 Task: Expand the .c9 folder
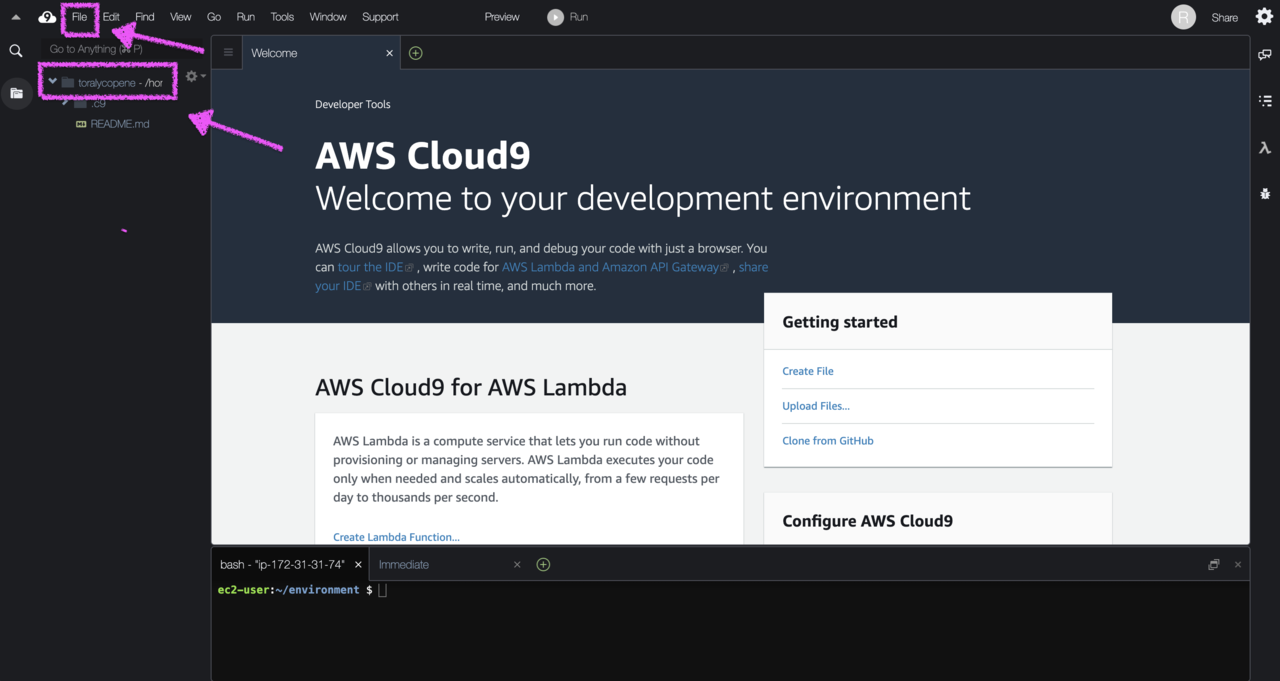pos(65,103)
